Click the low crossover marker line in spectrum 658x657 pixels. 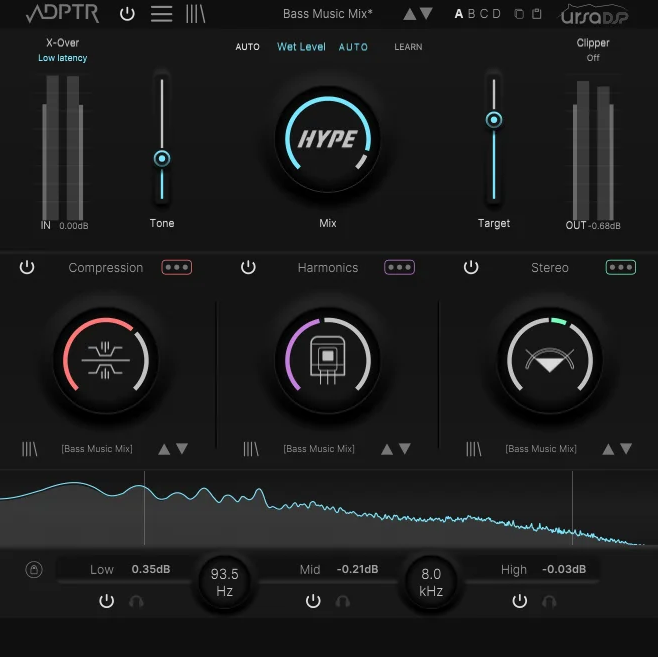tap(144, 508)
